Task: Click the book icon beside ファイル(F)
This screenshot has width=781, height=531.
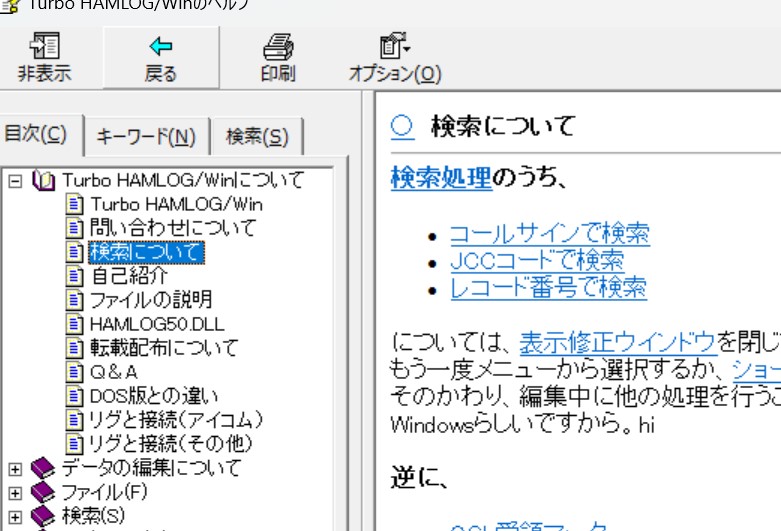Action: click(42, 492)
